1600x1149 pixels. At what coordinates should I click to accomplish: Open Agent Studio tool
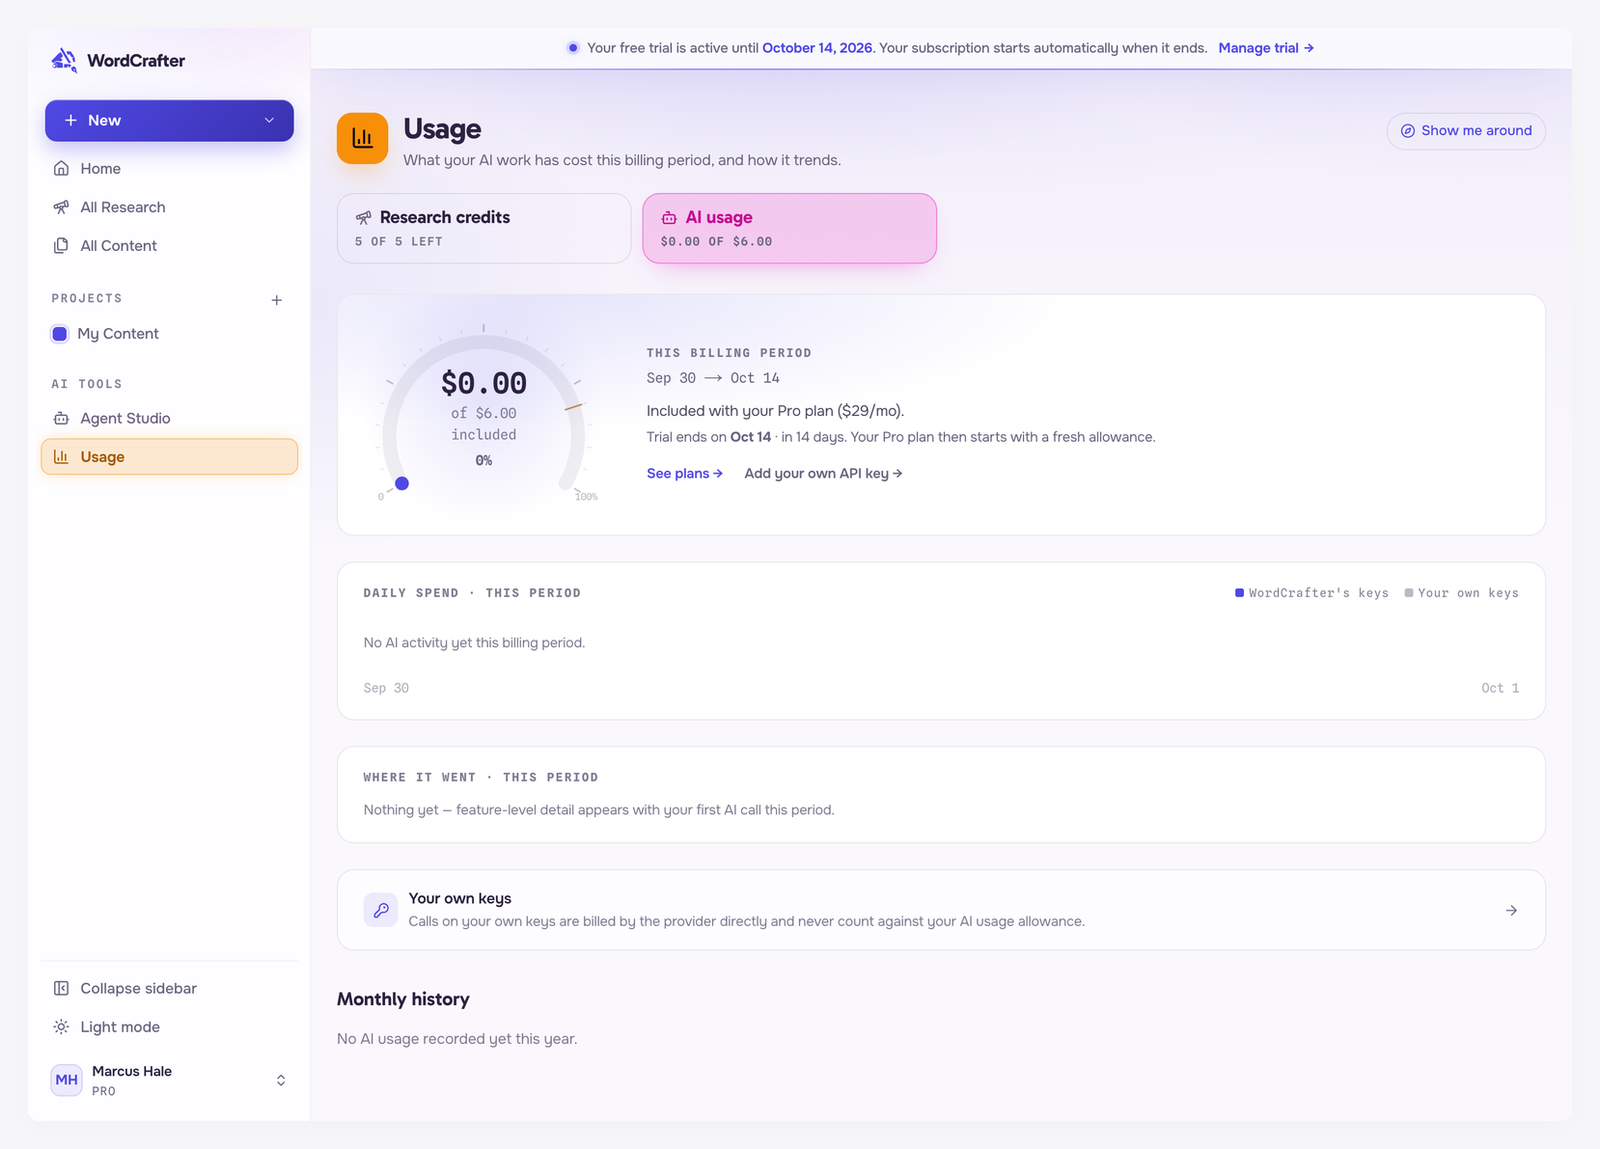[169, 418]
